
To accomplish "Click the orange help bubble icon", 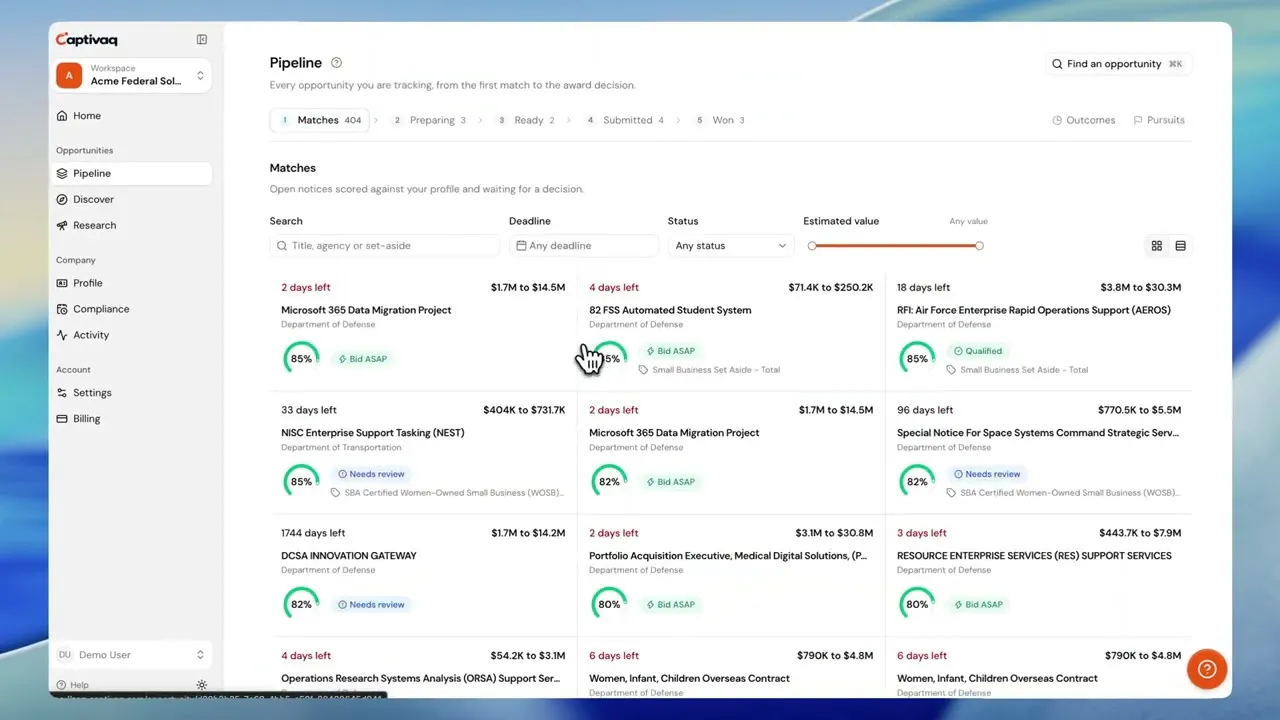I will tap(1207, 669).
